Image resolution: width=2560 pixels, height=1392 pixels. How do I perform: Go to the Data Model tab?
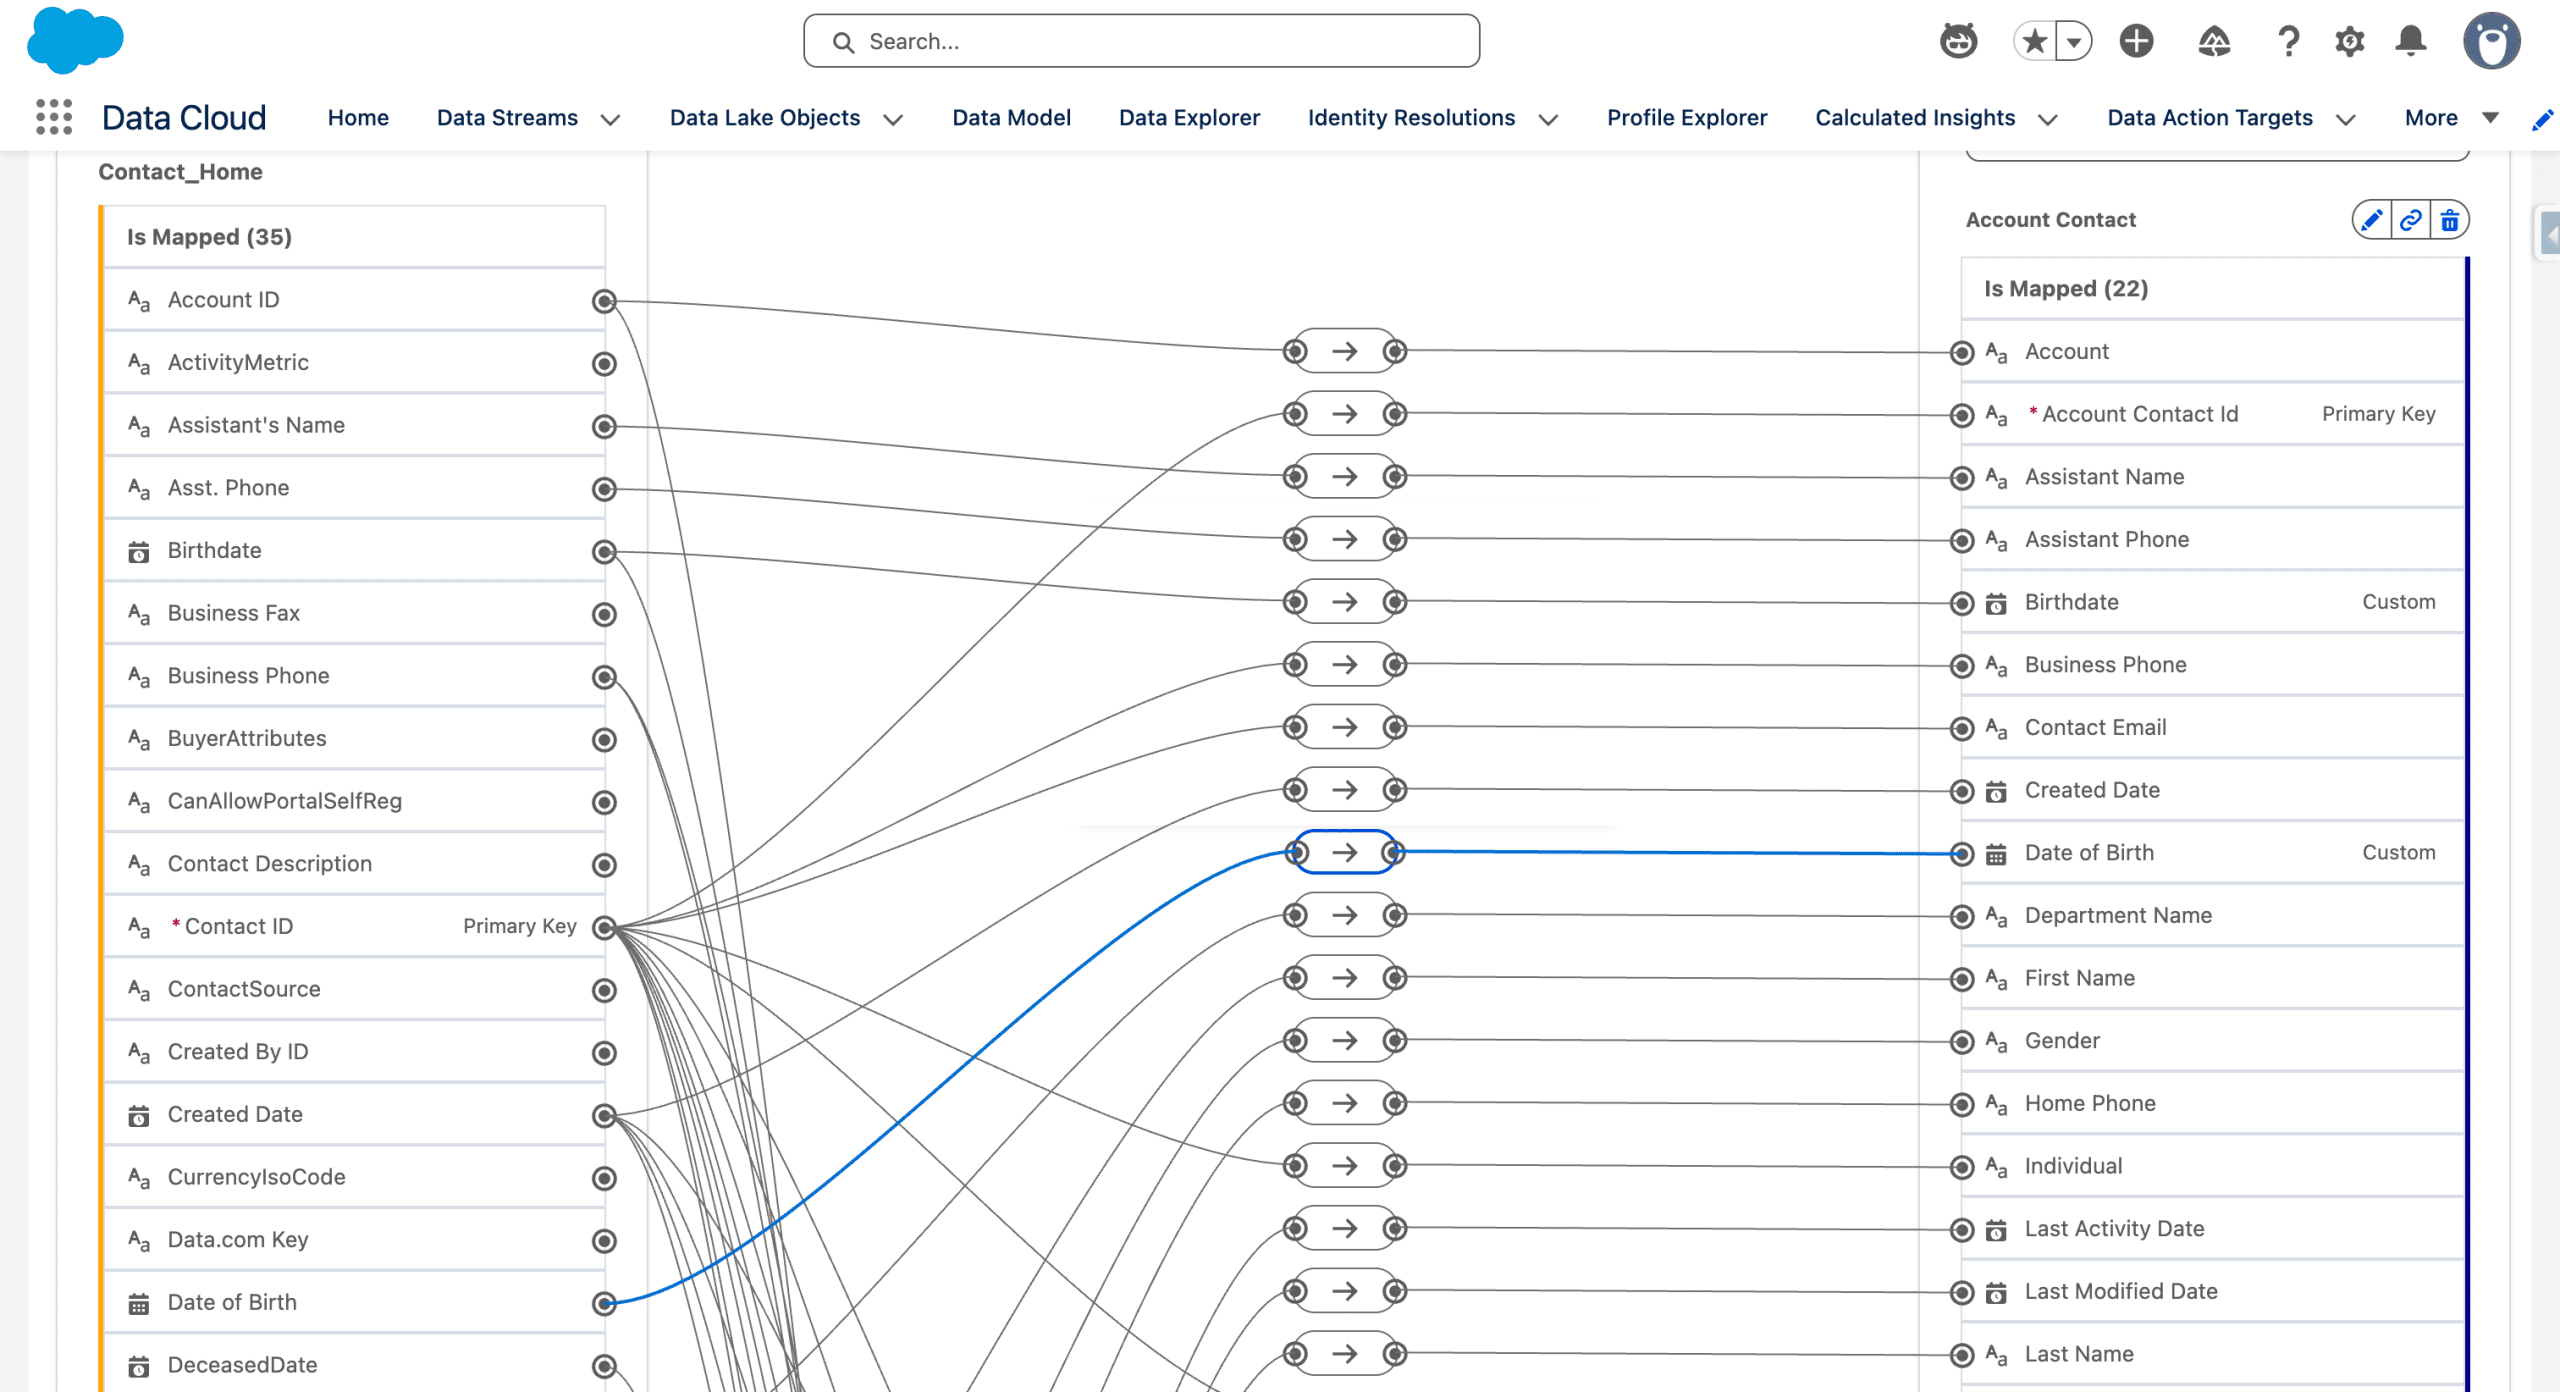1011,118
